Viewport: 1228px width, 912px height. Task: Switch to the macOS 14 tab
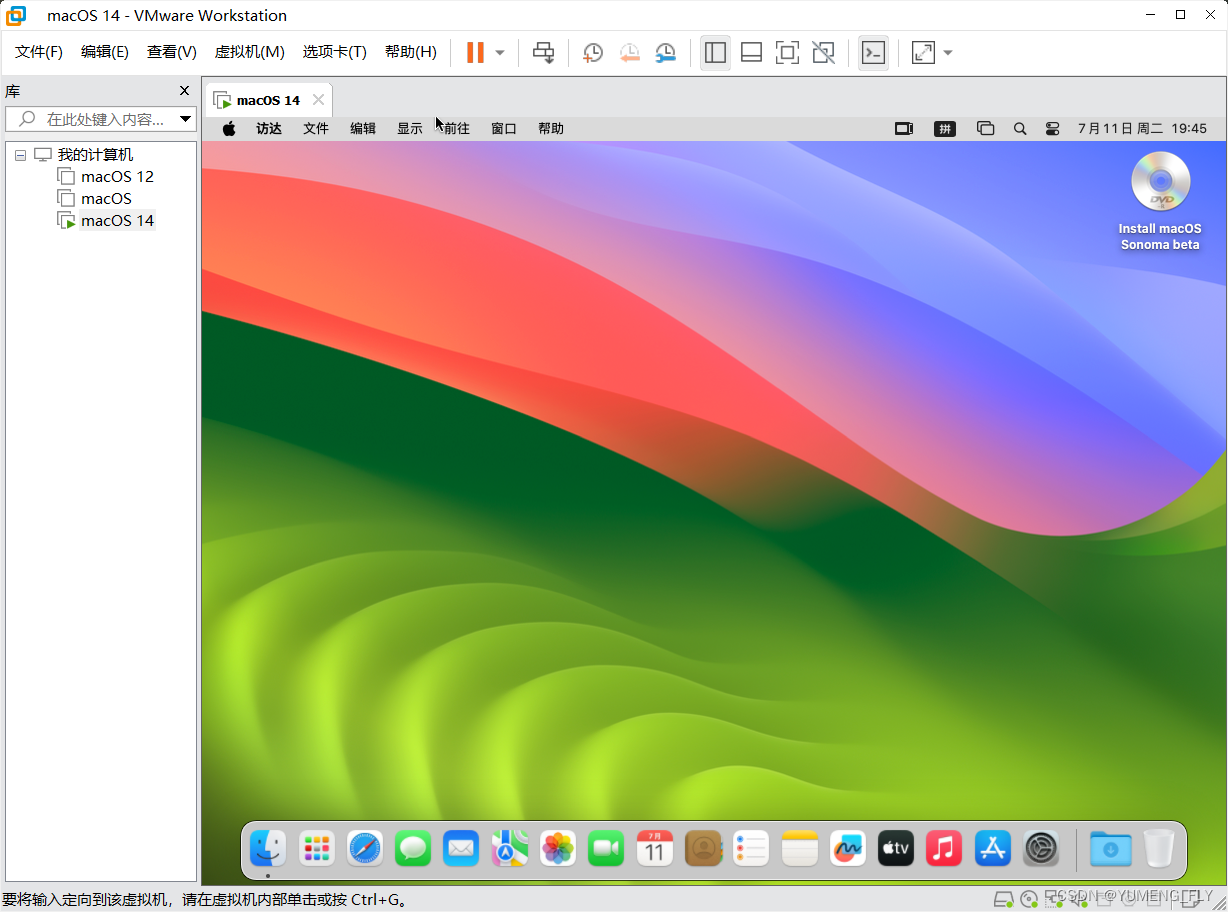[267, 99]
